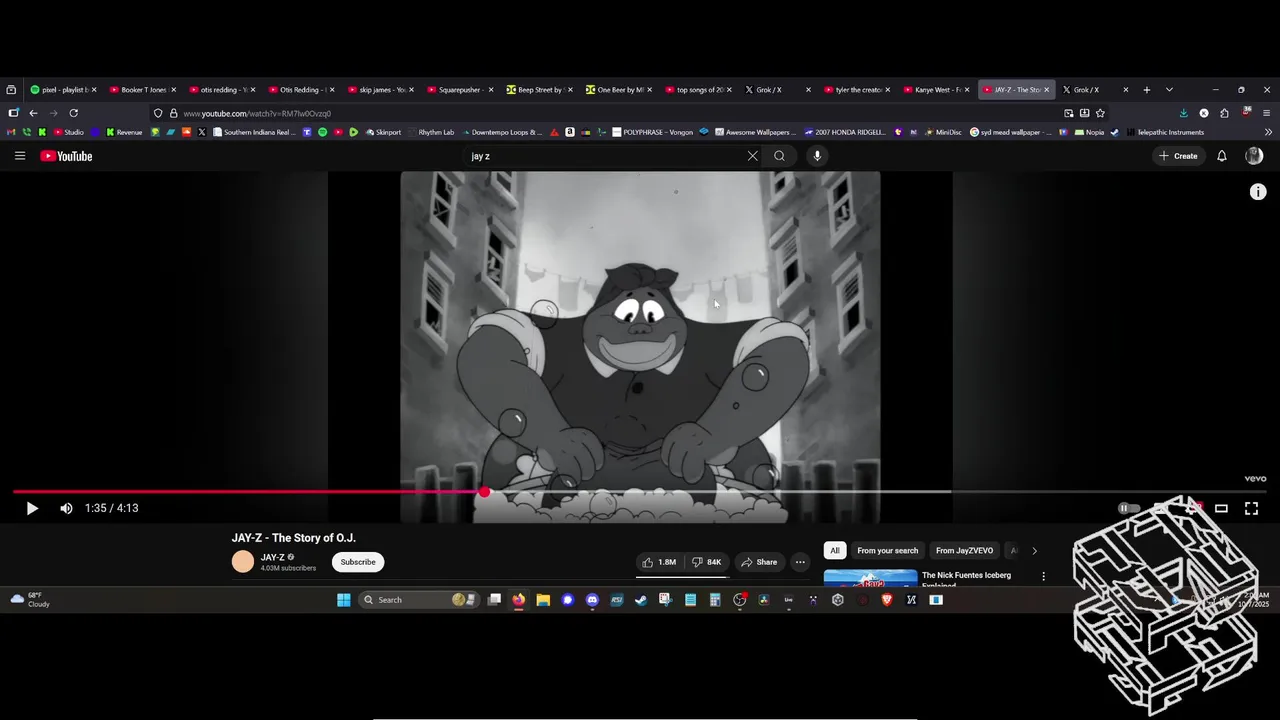Image resolution: width=1280 pixels, height=720 pixels.
Task: Grab the red playhead scrubber dot
Action: 485,492
